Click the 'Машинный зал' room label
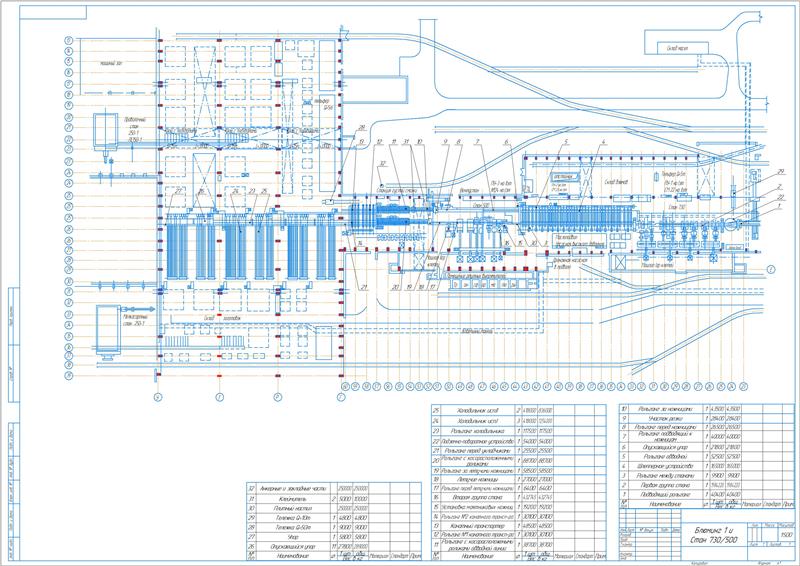 tap(111, 63)
